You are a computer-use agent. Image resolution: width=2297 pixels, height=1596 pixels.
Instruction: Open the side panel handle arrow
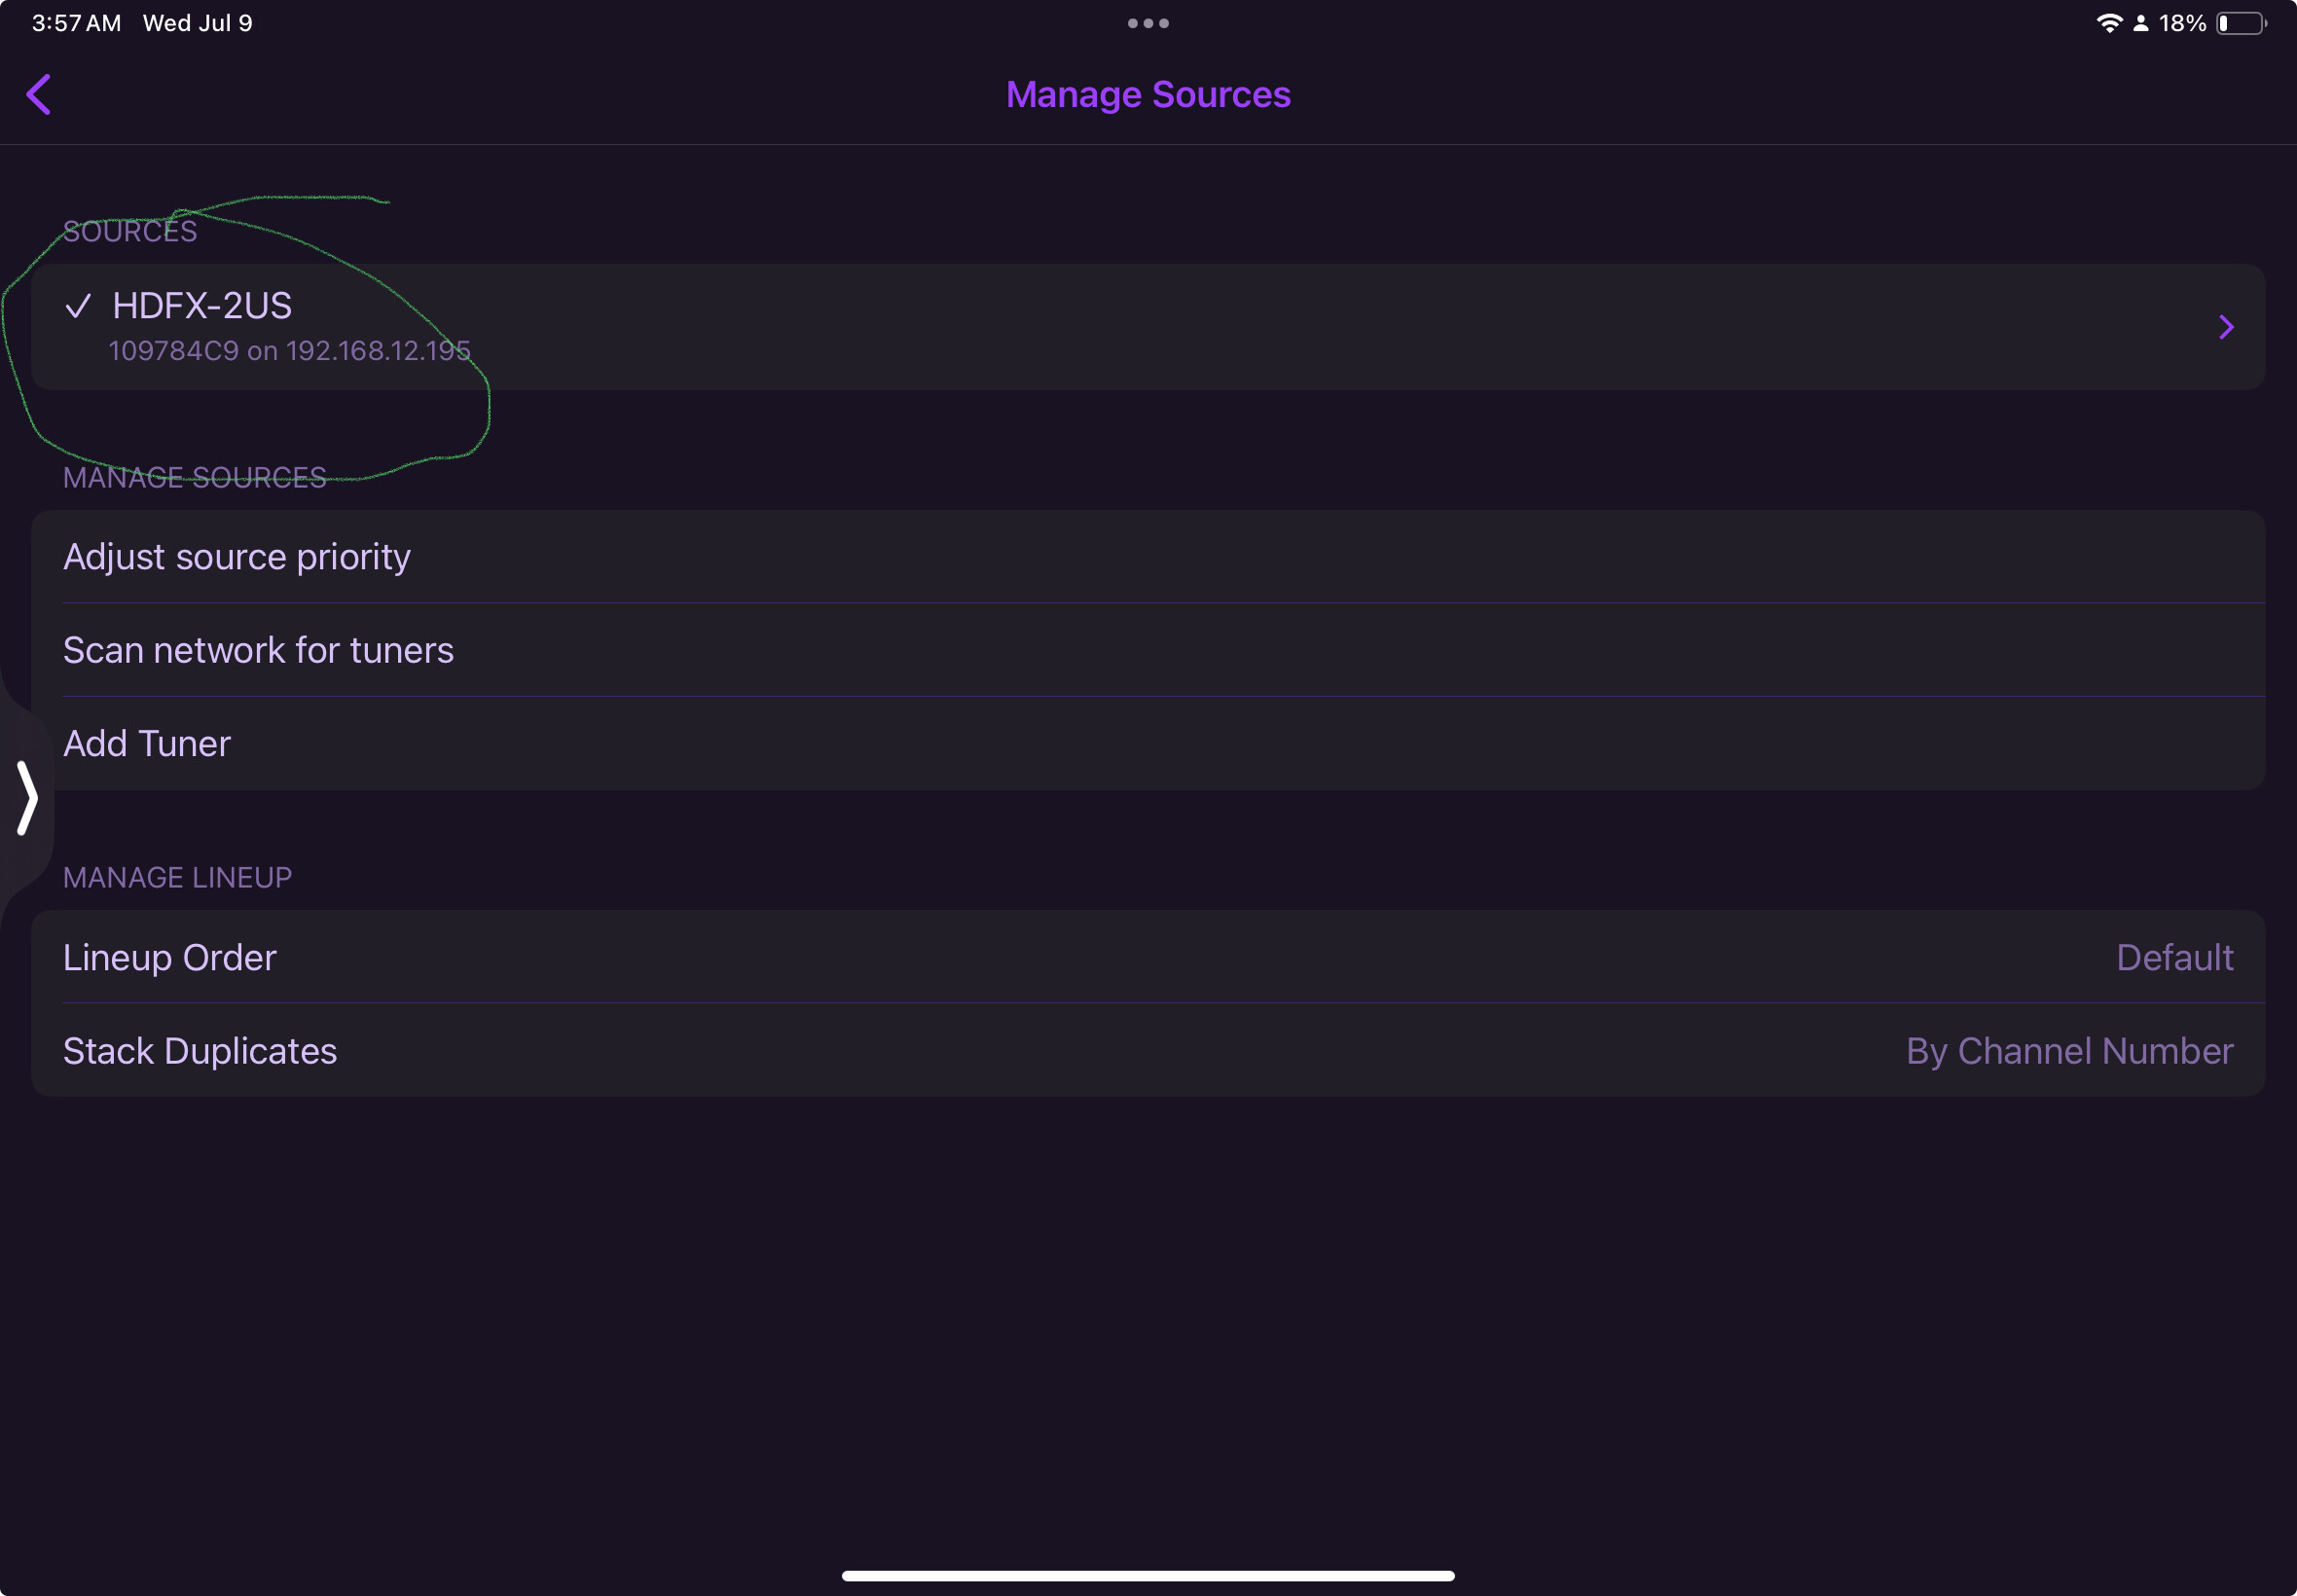coord(27,797)
